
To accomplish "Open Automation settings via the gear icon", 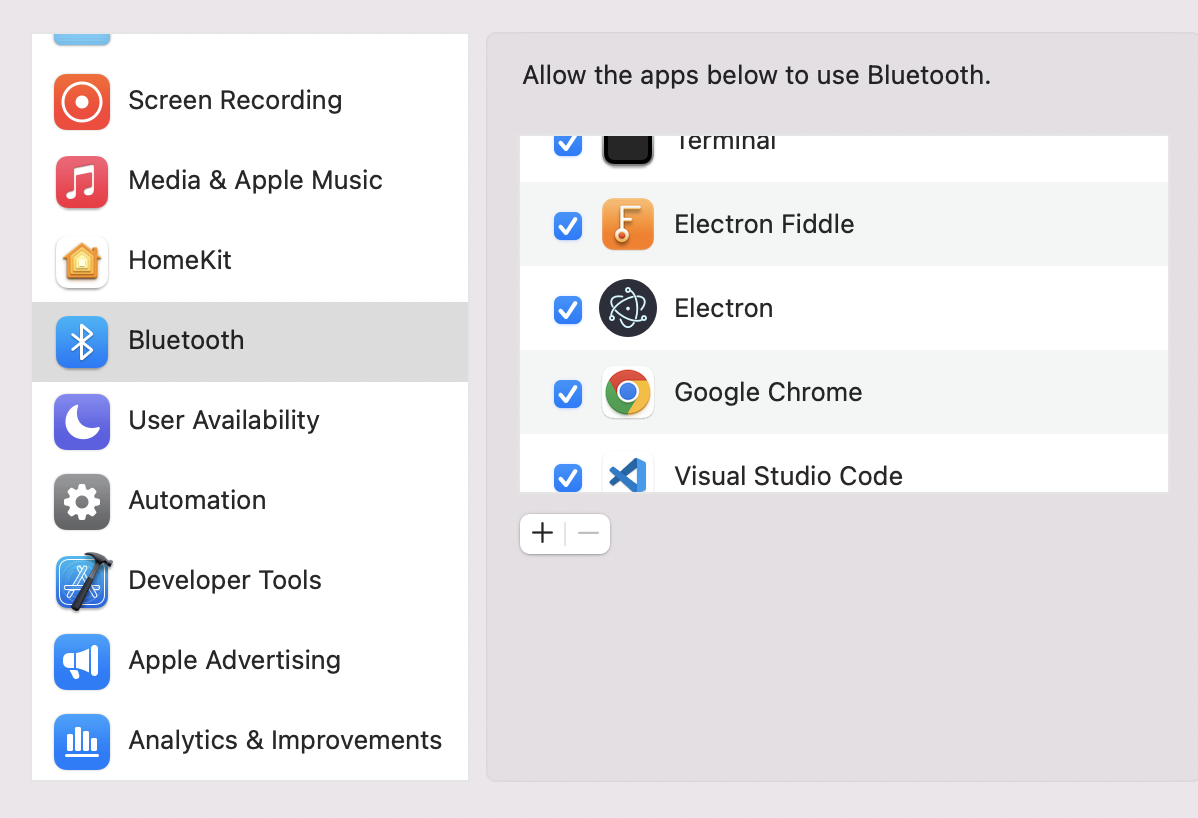I will (81, 502).
